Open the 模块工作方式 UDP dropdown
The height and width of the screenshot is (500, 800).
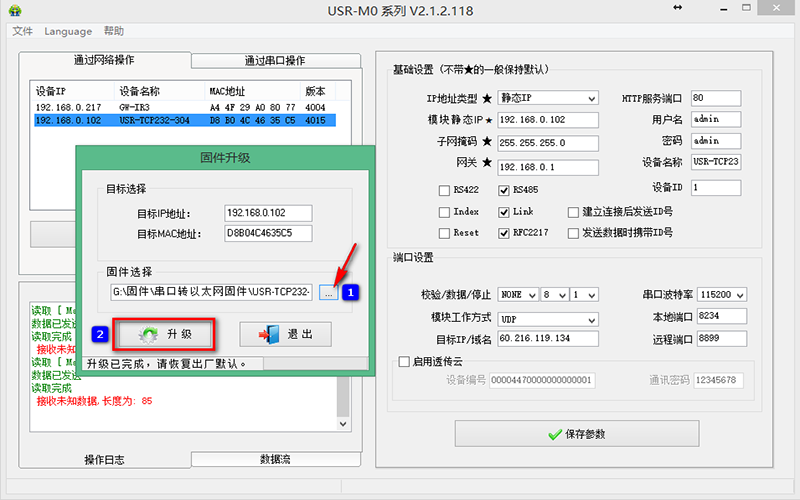591,317
